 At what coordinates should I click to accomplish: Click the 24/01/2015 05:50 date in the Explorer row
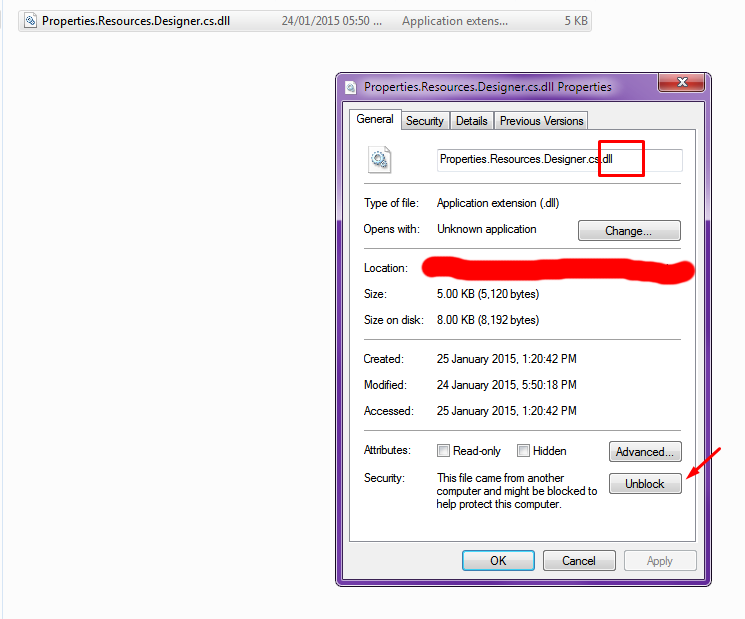coord(332,21)
